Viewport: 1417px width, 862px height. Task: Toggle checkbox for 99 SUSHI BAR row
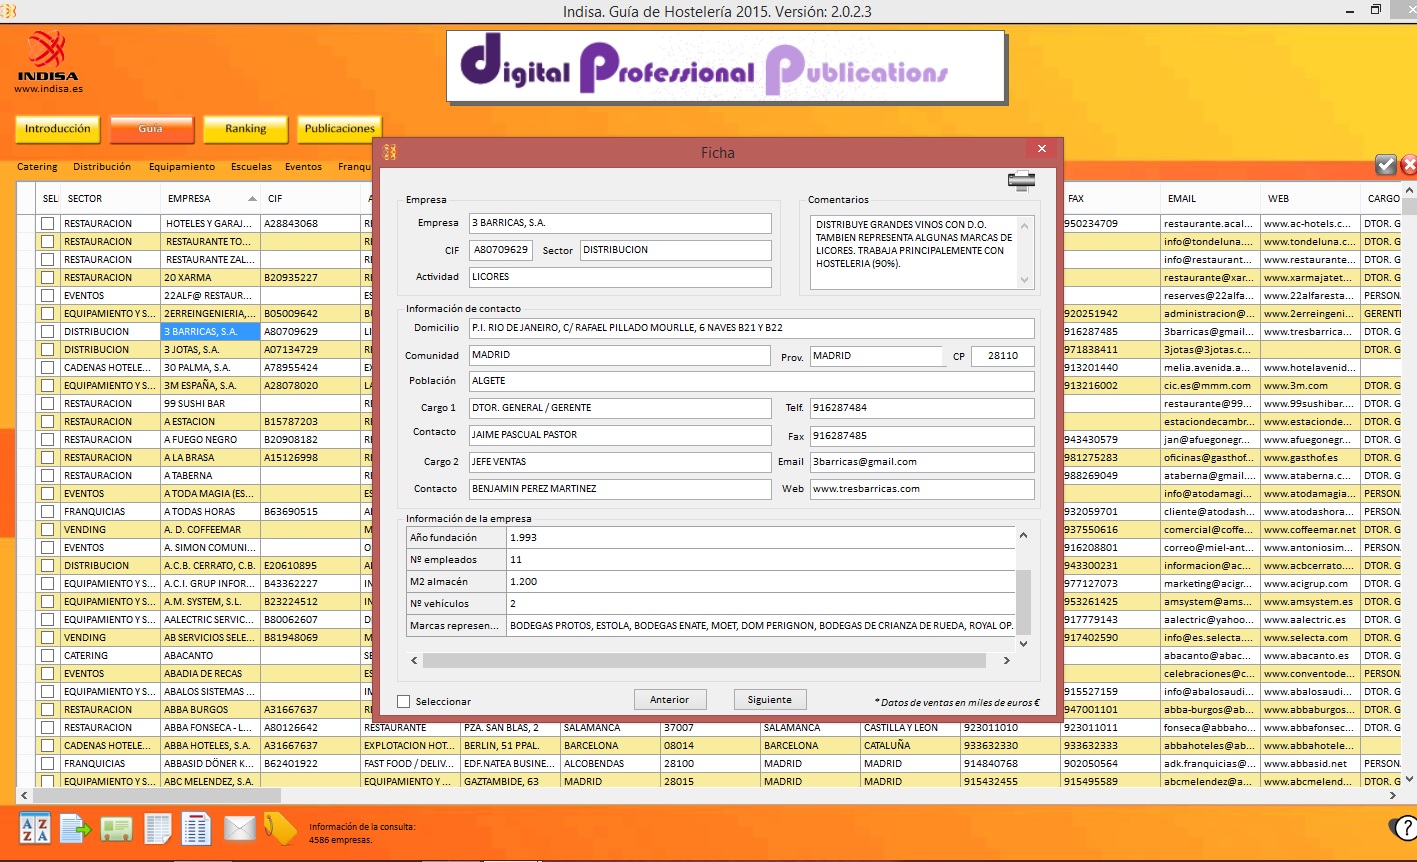47,404
